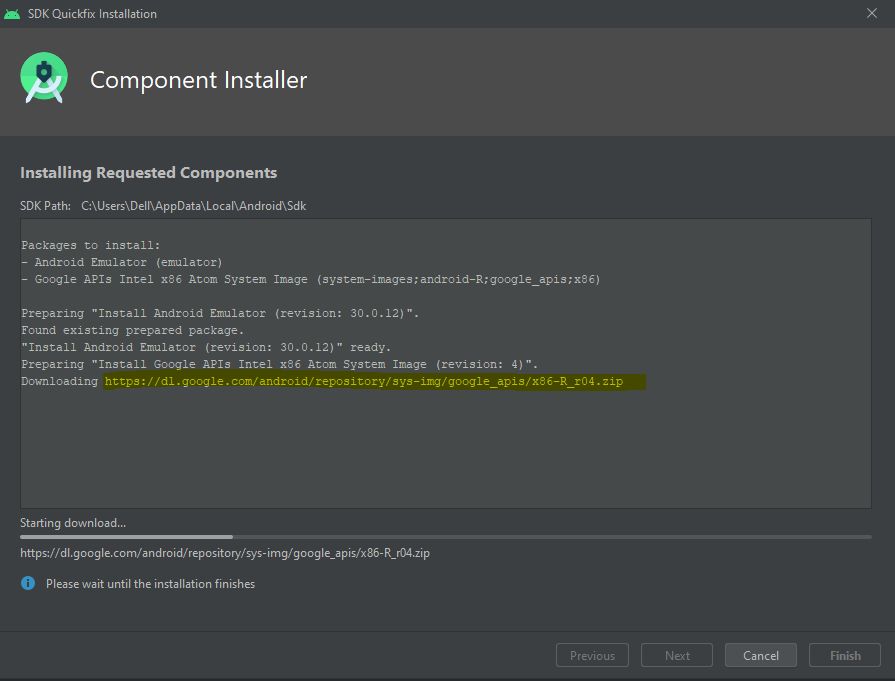Click 'Please wait until the installation finishes' message
Viewport: 895px width, 681px height.
tap(150, 583)
